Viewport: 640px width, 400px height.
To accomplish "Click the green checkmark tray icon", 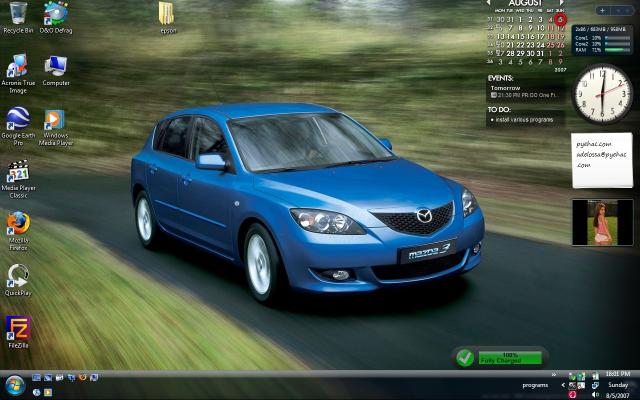I will click(x=572, y=378).
